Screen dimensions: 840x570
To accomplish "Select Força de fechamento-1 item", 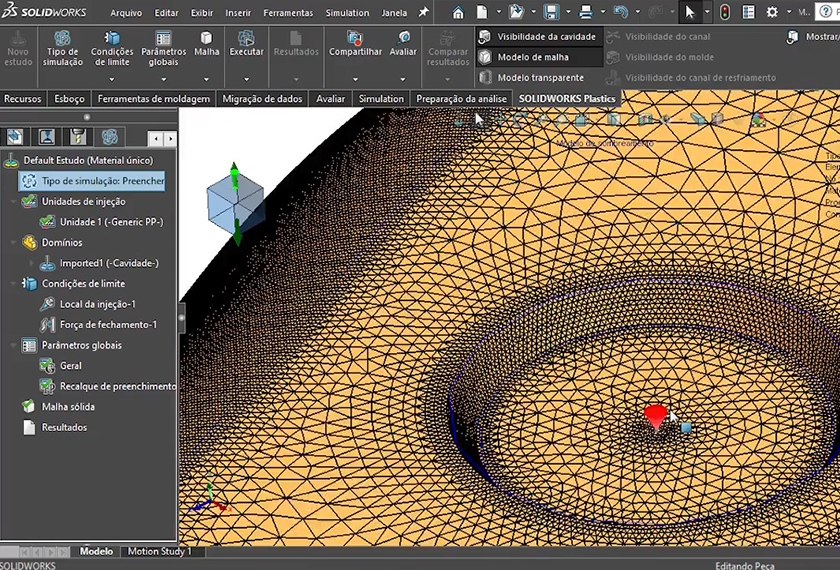I will [98, 325].
